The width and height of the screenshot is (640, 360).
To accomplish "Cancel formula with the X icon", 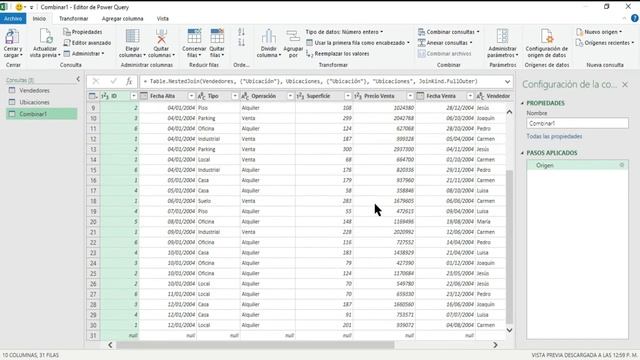I will pyautogui.click(x=96, y=81).
